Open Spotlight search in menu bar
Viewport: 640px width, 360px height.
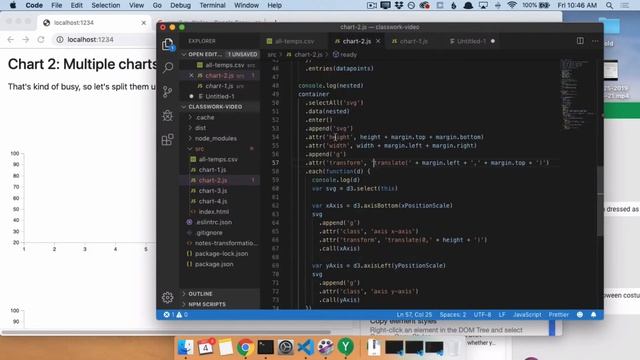(x=609, y=5)
